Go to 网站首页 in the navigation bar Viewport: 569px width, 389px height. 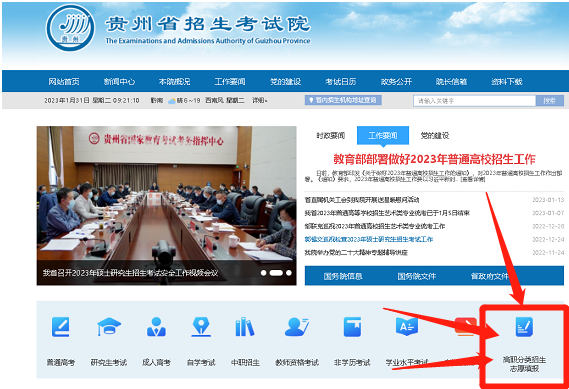[64, 82]
